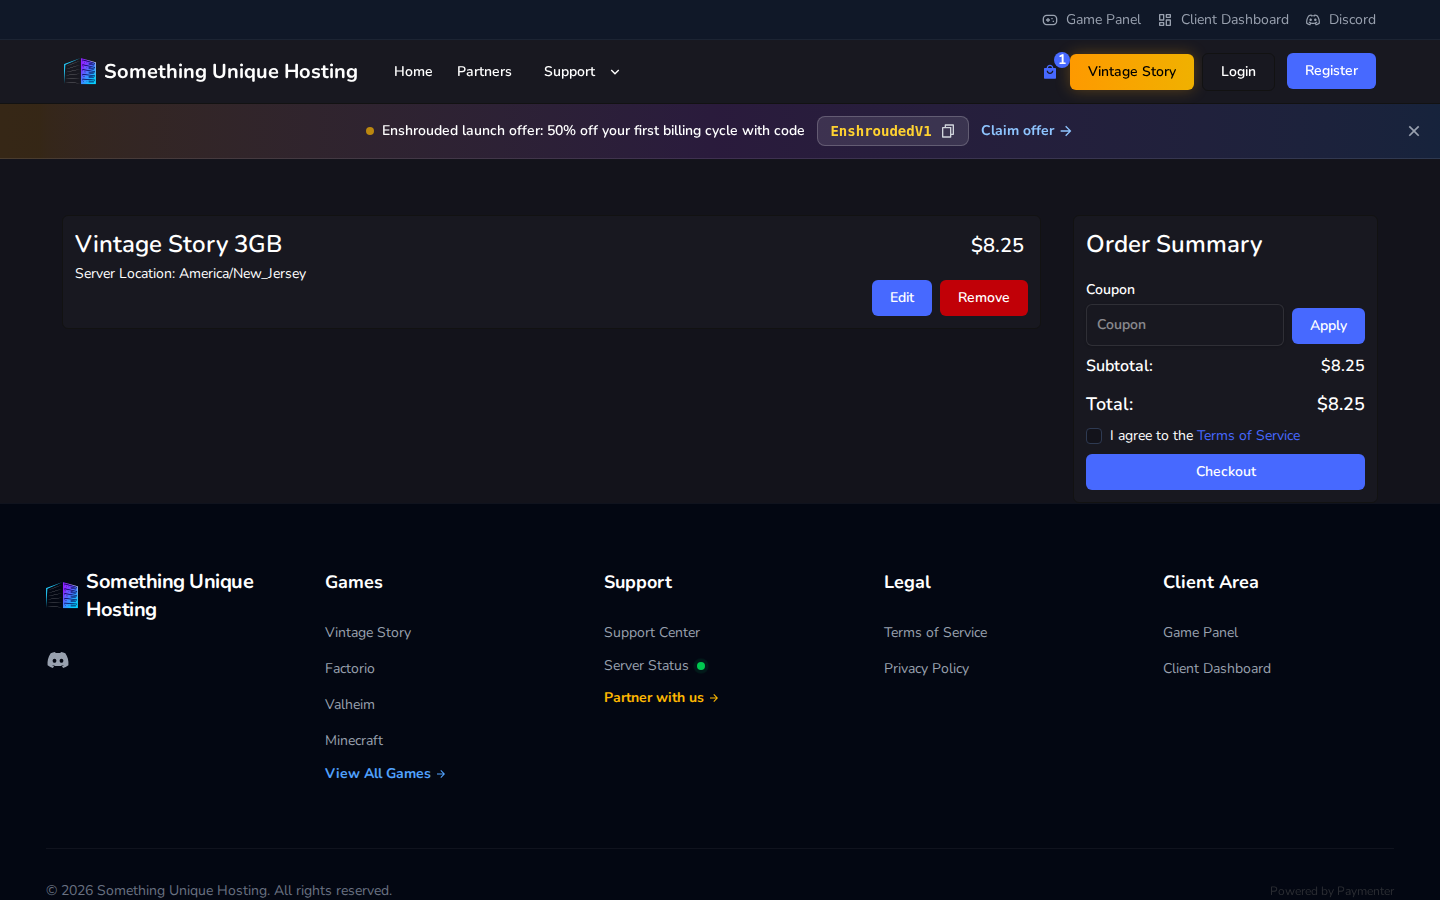The image size is (1440, 900).
Task: Click the Client Dashboard grid icon
Action: click(1165, 20)
